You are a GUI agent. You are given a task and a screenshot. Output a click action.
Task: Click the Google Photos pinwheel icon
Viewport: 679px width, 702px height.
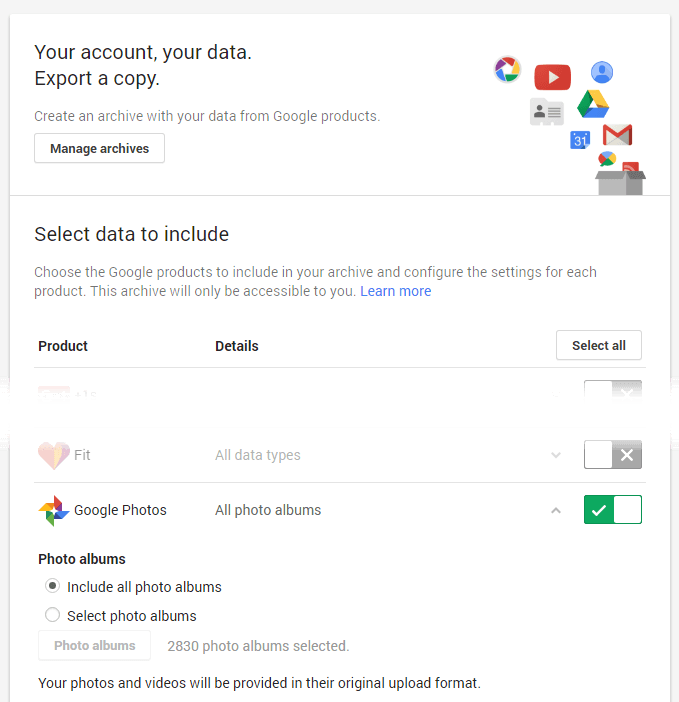53,510
